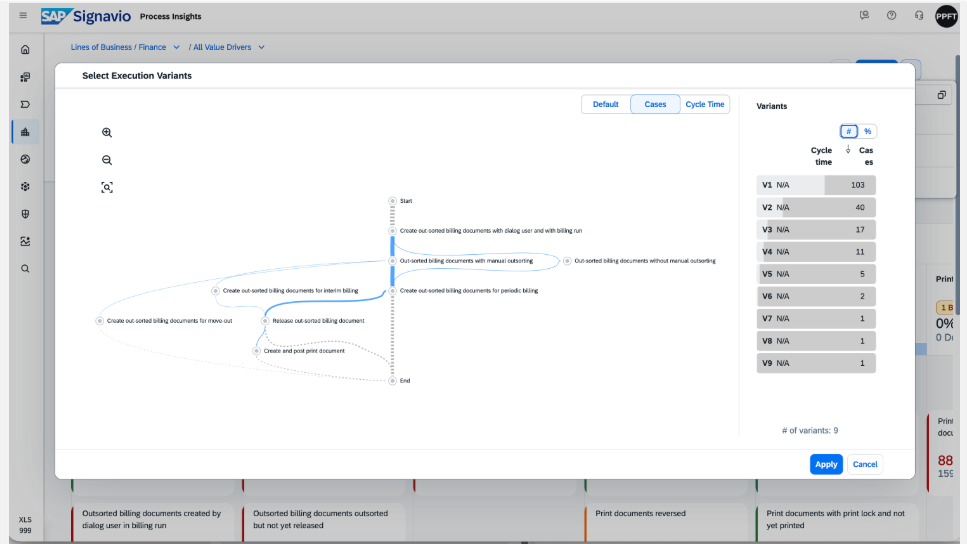Switch to the Cycle Time view tab

(x=705, y=104)
